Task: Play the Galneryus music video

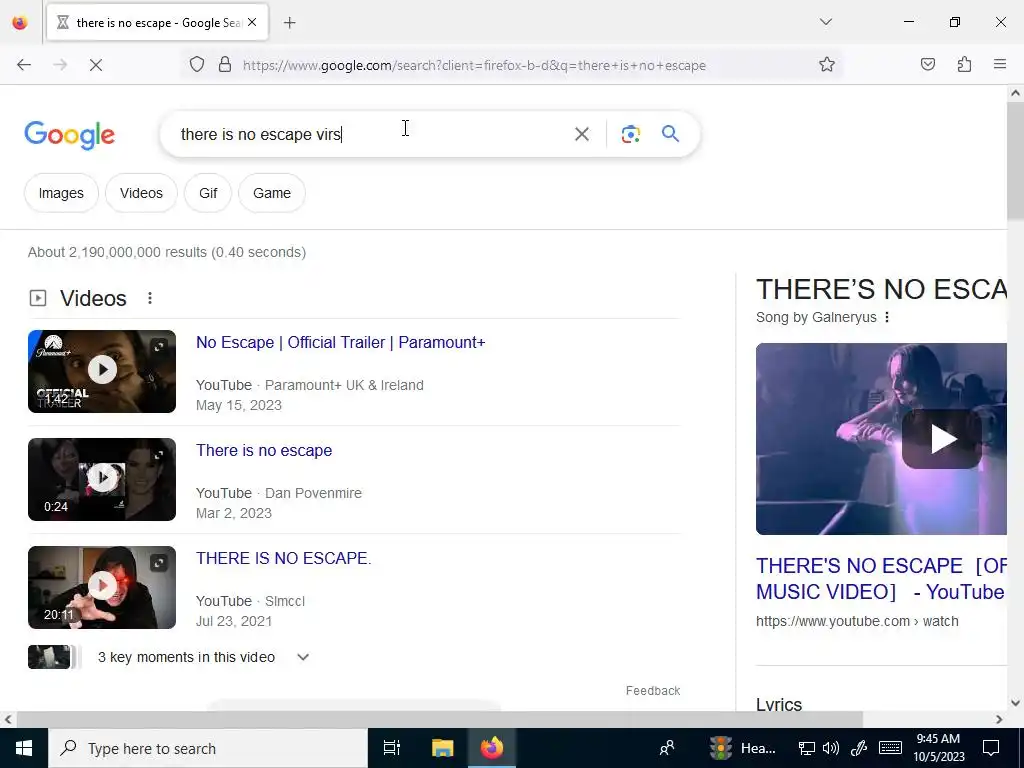Action: (x=941, y=439)
